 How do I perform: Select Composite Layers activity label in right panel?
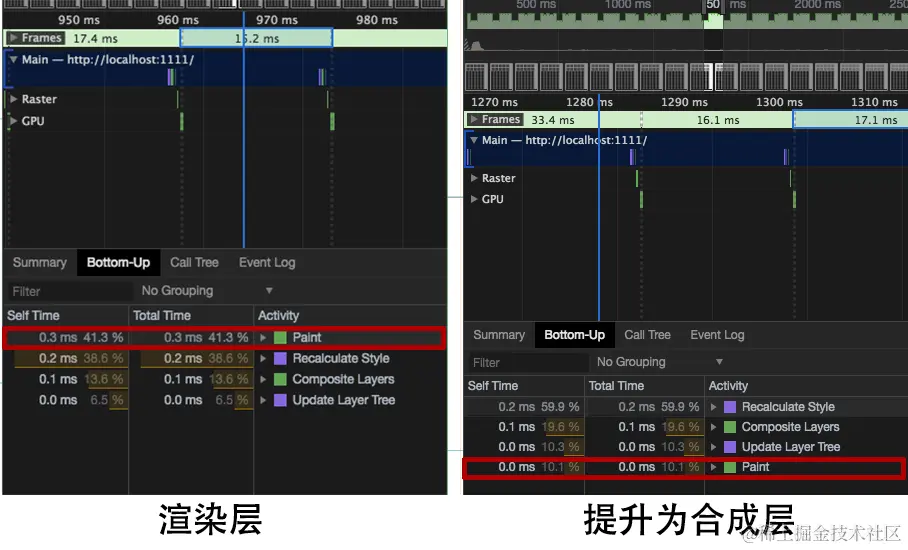790,427
